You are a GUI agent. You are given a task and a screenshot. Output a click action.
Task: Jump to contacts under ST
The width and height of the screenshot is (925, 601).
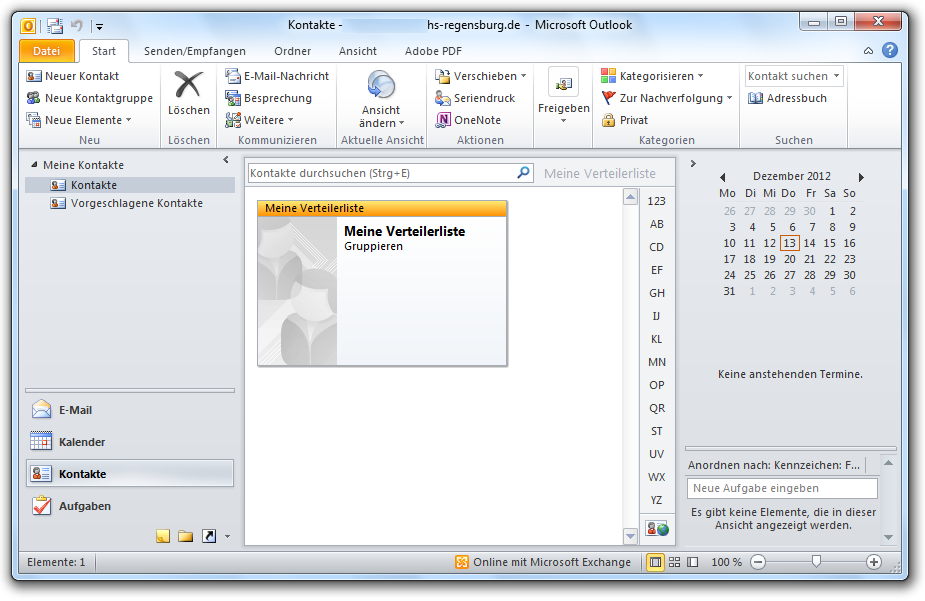point(657,431)
